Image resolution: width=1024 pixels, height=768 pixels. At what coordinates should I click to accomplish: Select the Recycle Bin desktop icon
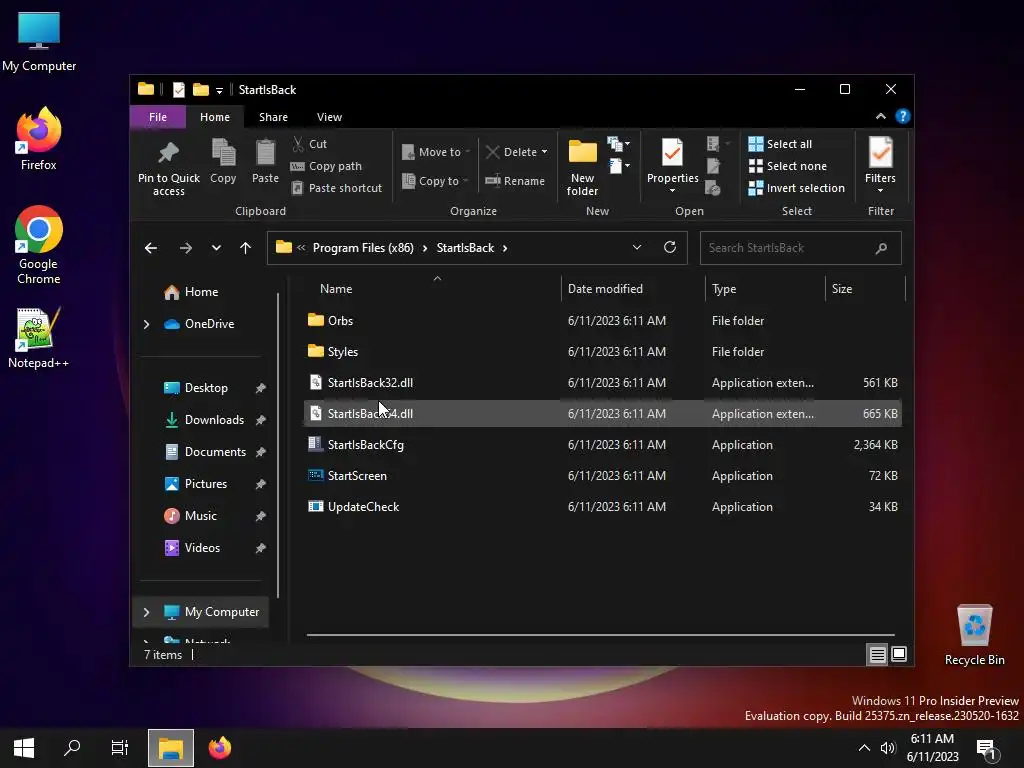coord(974,635)
